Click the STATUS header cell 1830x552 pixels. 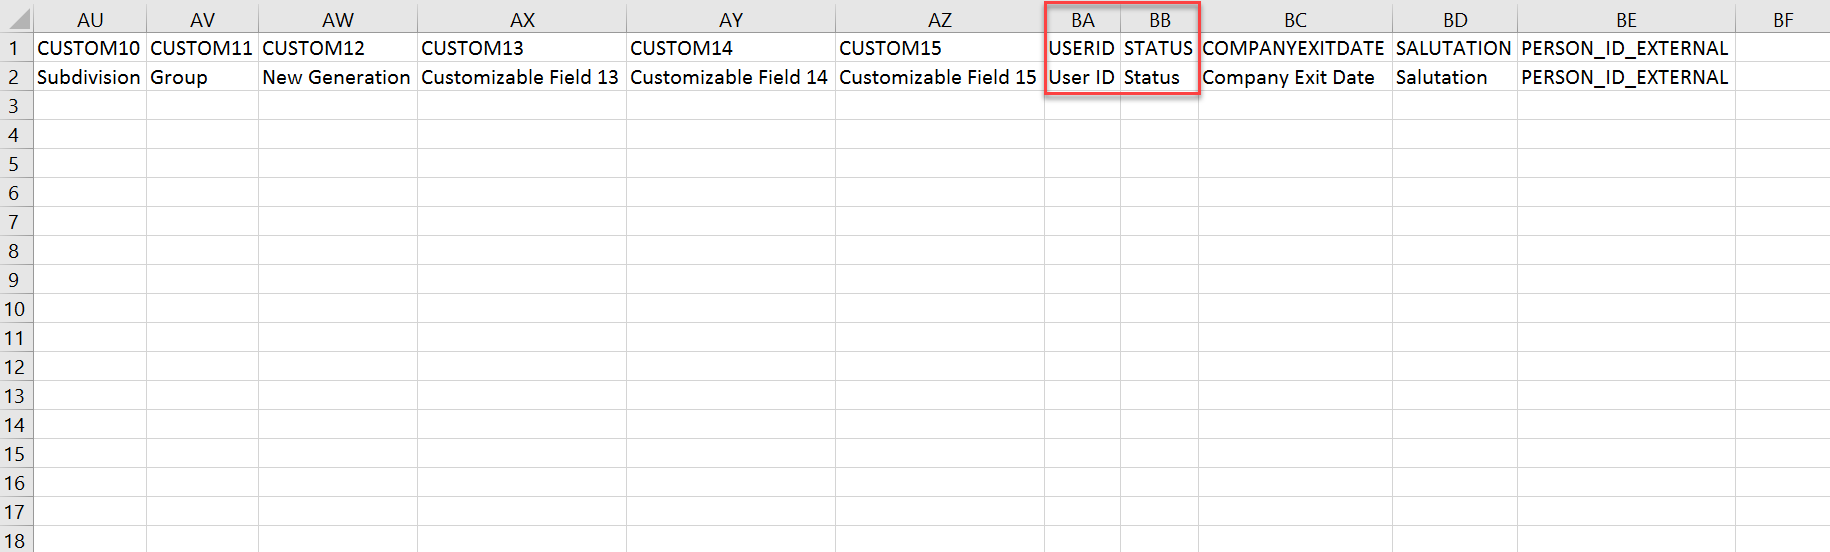pyautogui.click(x=1159, y=48)
